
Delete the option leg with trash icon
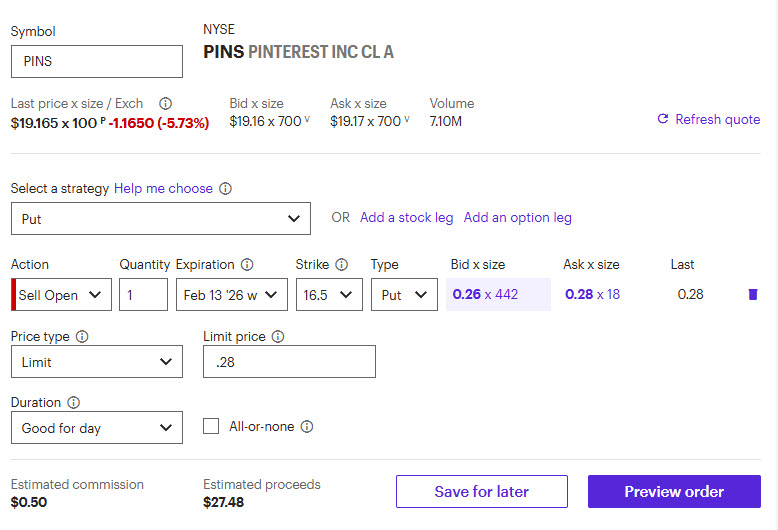pos(753,294)
